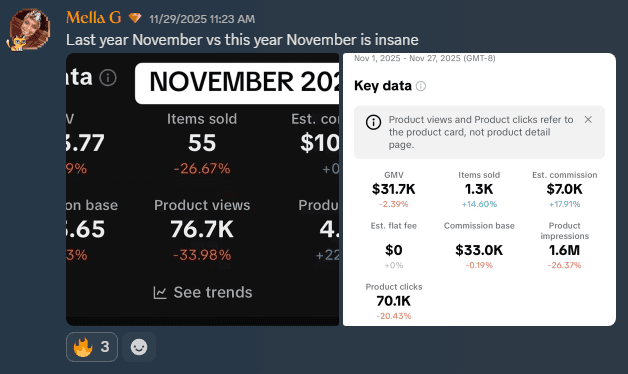Click the info icon in dark screenshot header

[x=108, y=78]
